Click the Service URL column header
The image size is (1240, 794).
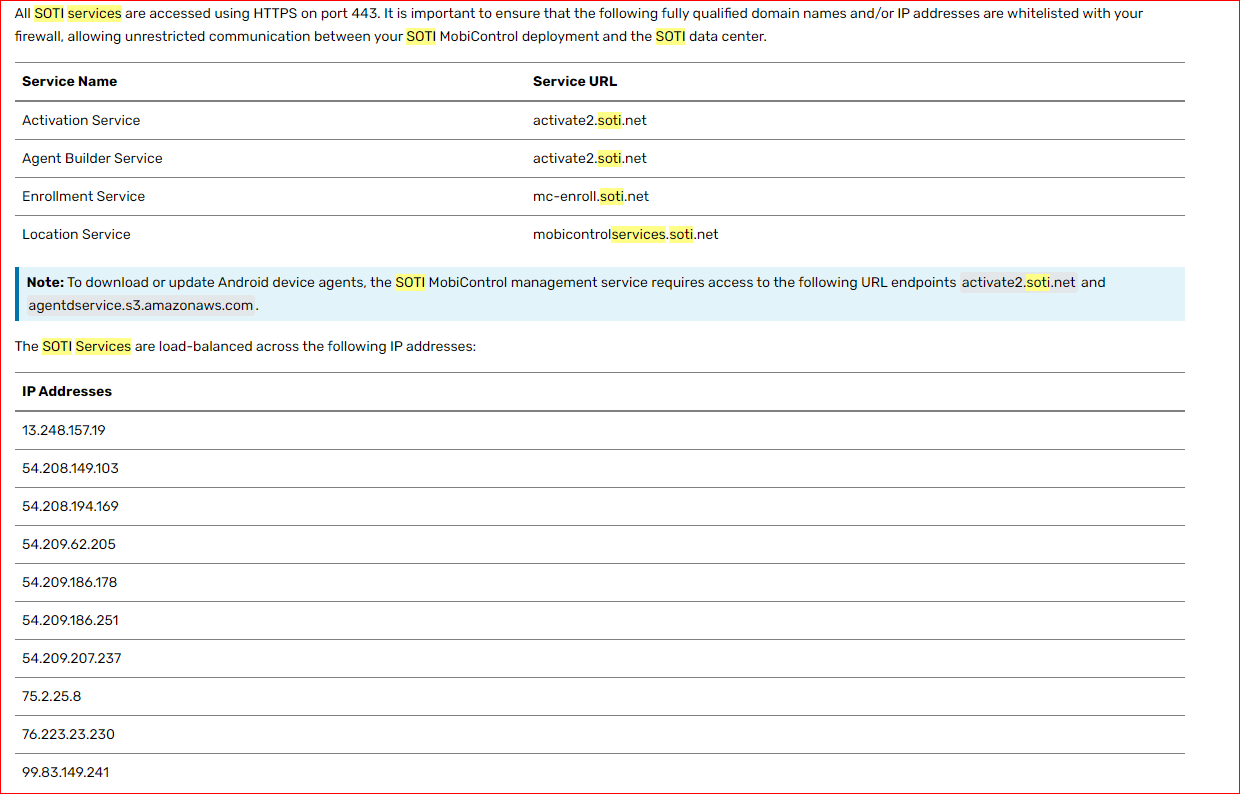[x=574, y=82]
